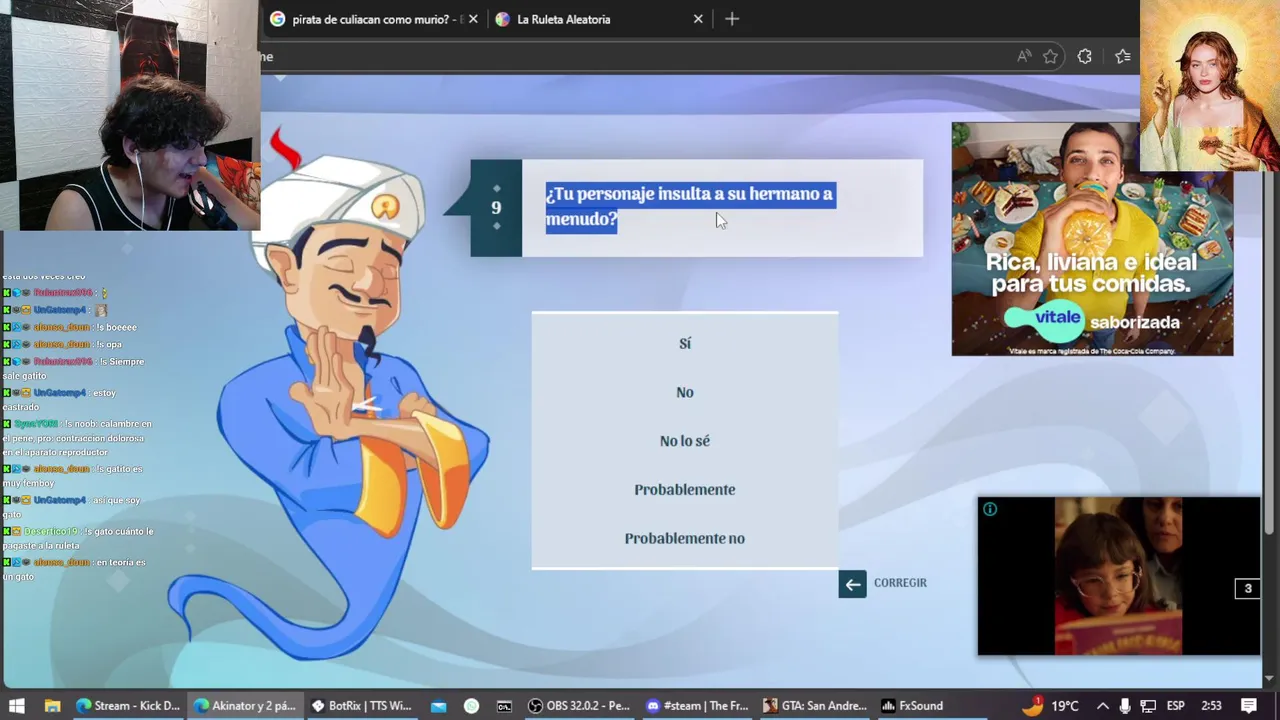The height and width of the screenshot is (720, 1280).
Task: Click the webcam overlay of the streamer
Action: pyautogui.click(x=130, y=115)
